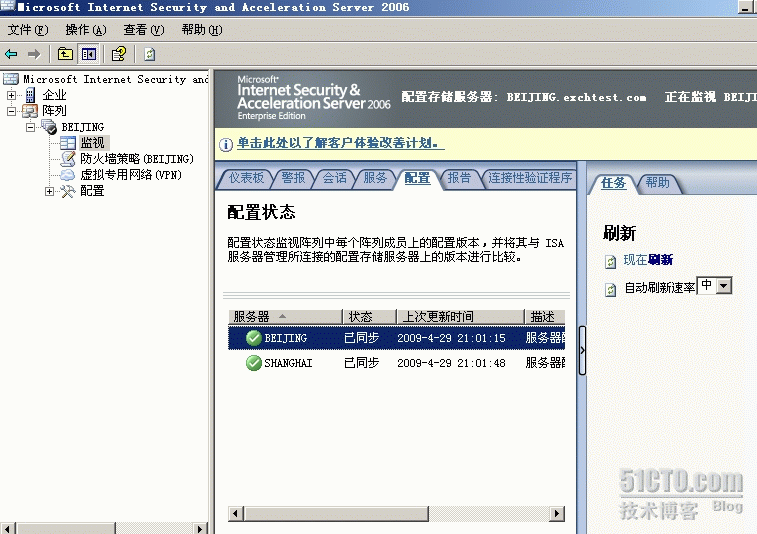
Task: Collapse the BEIJING tree node
Action: coord(30,127)
